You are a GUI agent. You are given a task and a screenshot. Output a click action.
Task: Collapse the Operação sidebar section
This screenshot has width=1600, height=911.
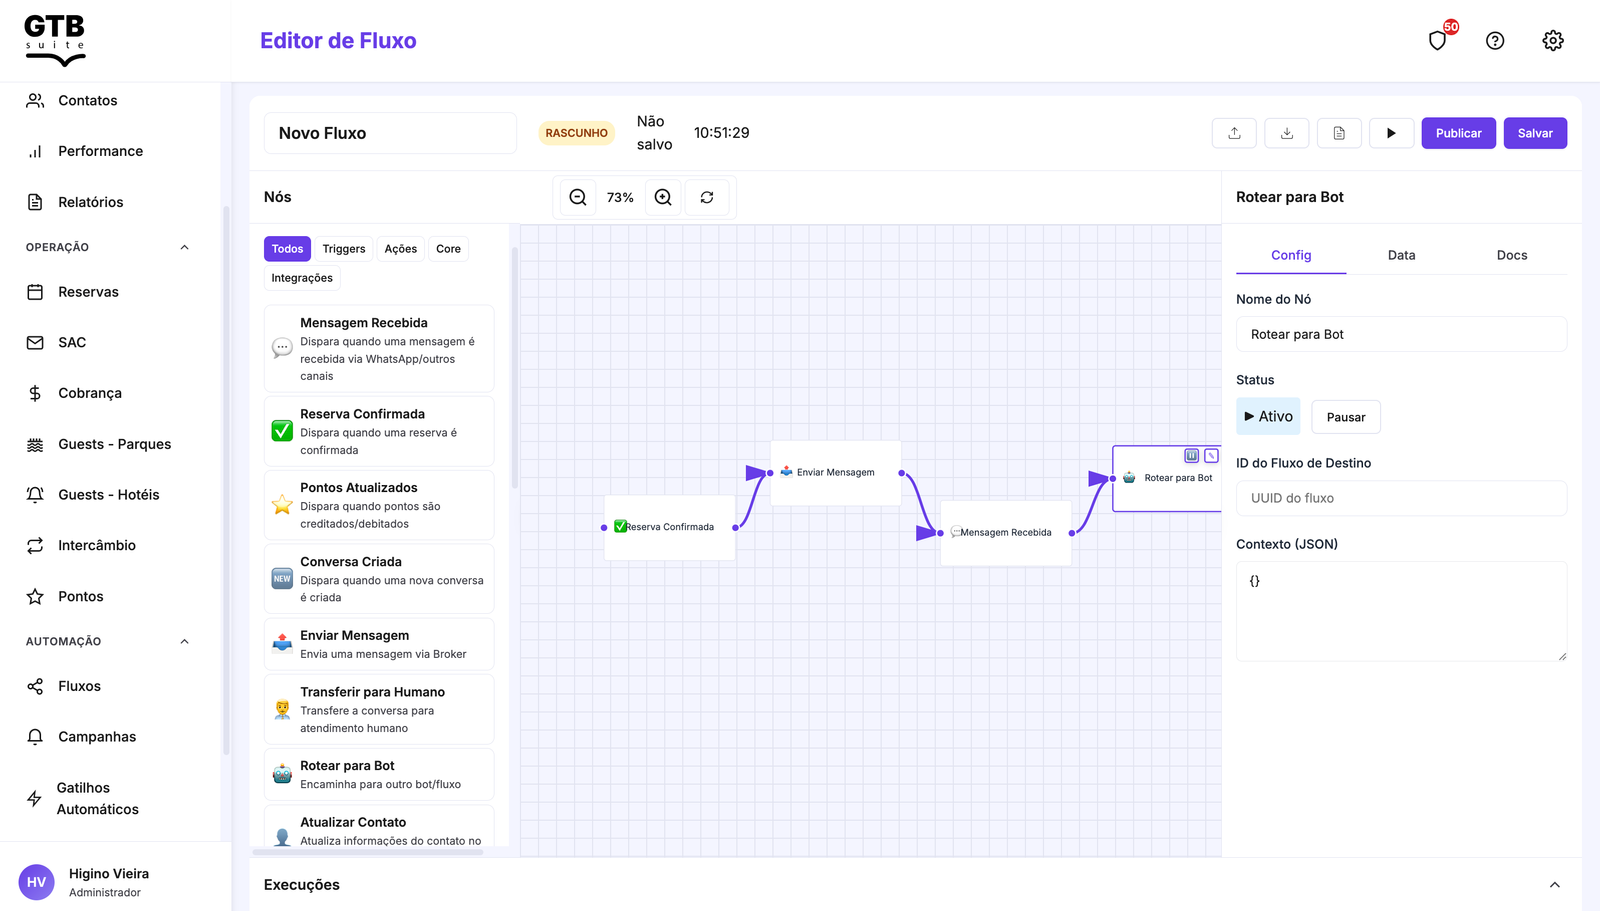coord(184,247)
